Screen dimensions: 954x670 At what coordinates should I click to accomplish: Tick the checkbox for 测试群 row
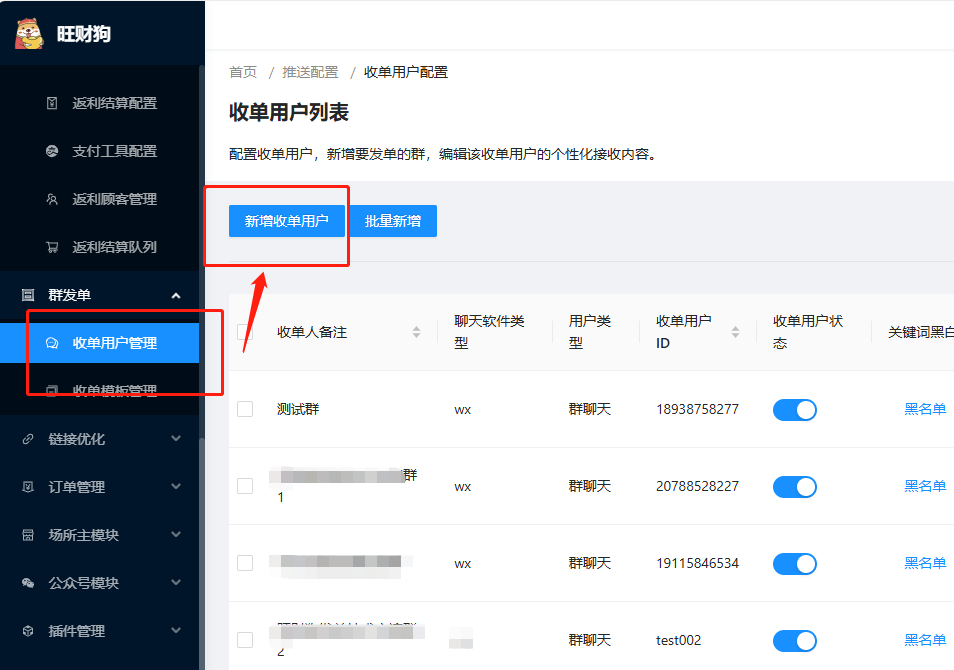tap(245, 409)
